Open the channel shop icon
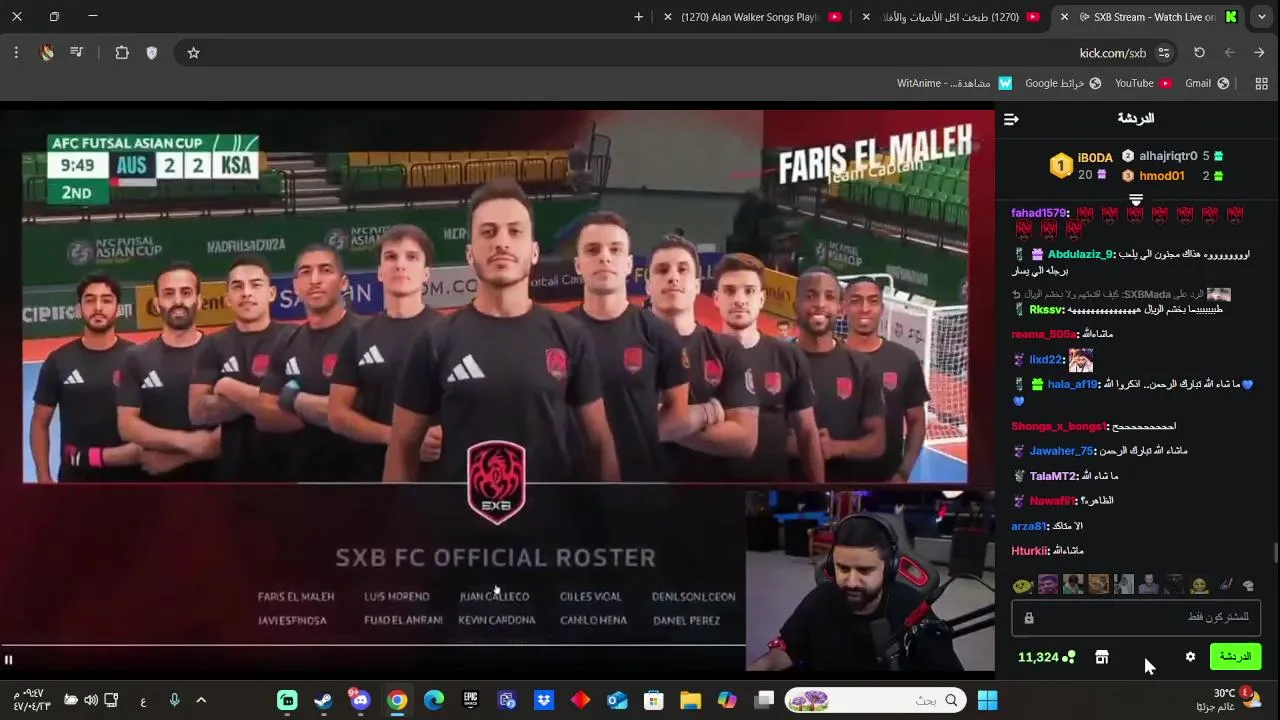 tap(1102, 657)
